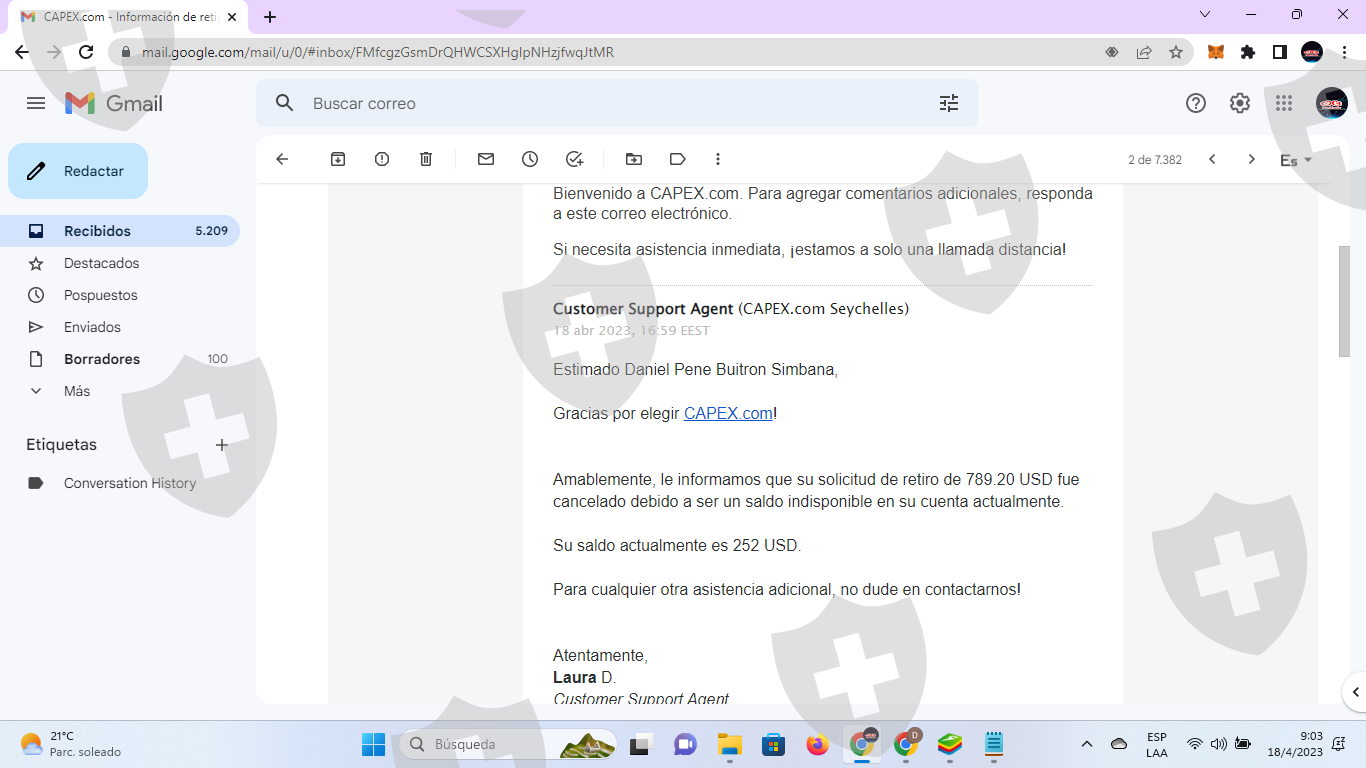Screen dimensions: 1366x768
Task: Navigate back in the browser
Action: tap(22, 52)
